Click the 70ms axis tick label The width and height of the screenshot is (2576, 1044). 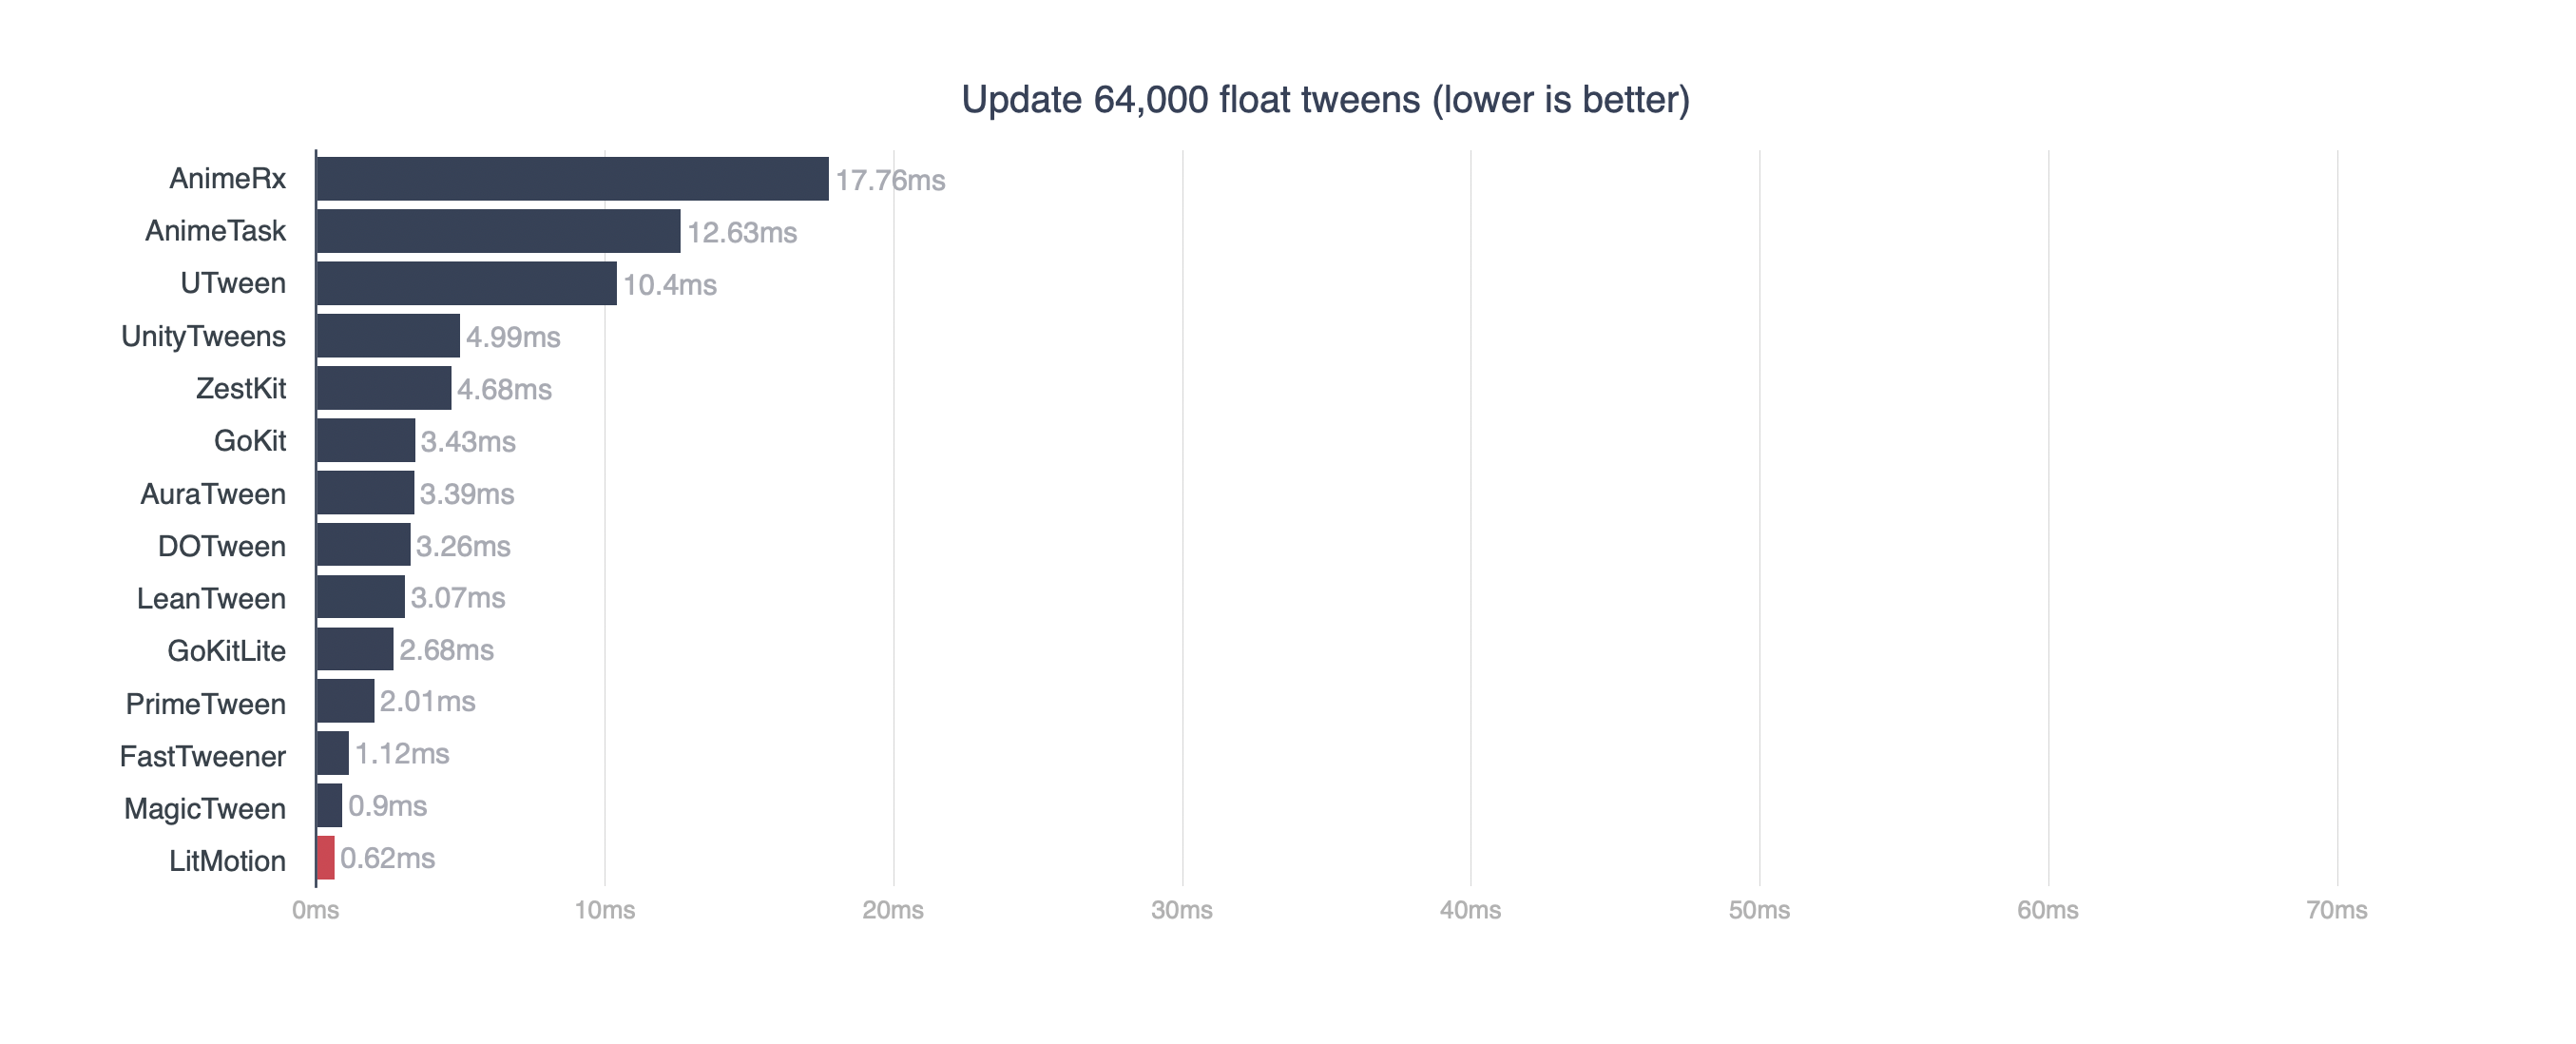click(2337, 910)
